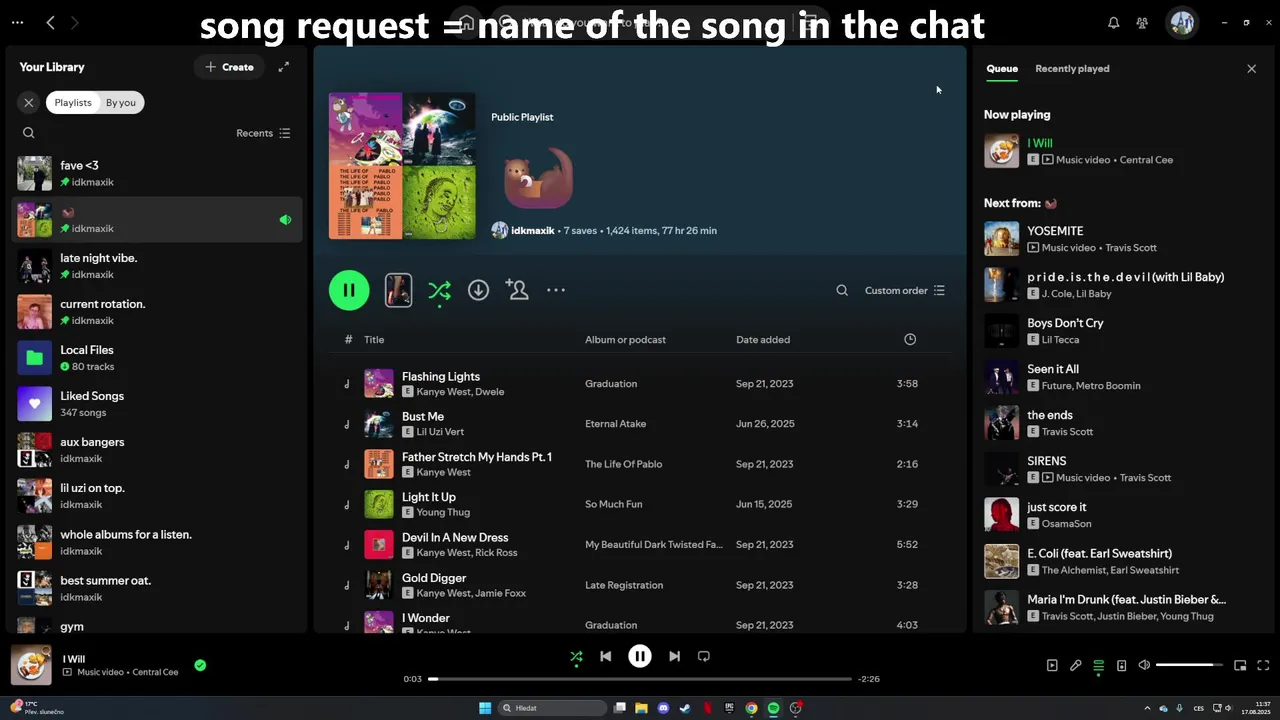Open the lil uzi on top. playlist
The image size is (1280, 720).
pyautogui.click(x=157, y=495)
